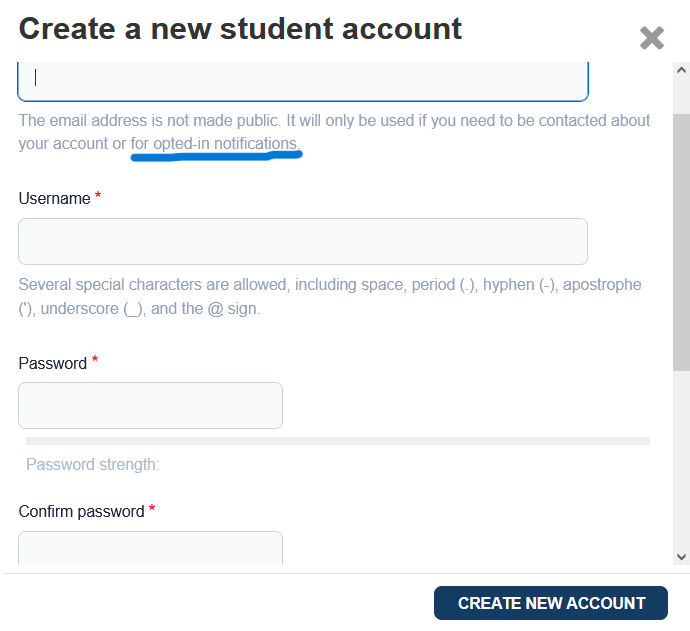Click the 'Create a new student account' heading
The width and height of the screenshot is (690, 631).
click(240, 28)
